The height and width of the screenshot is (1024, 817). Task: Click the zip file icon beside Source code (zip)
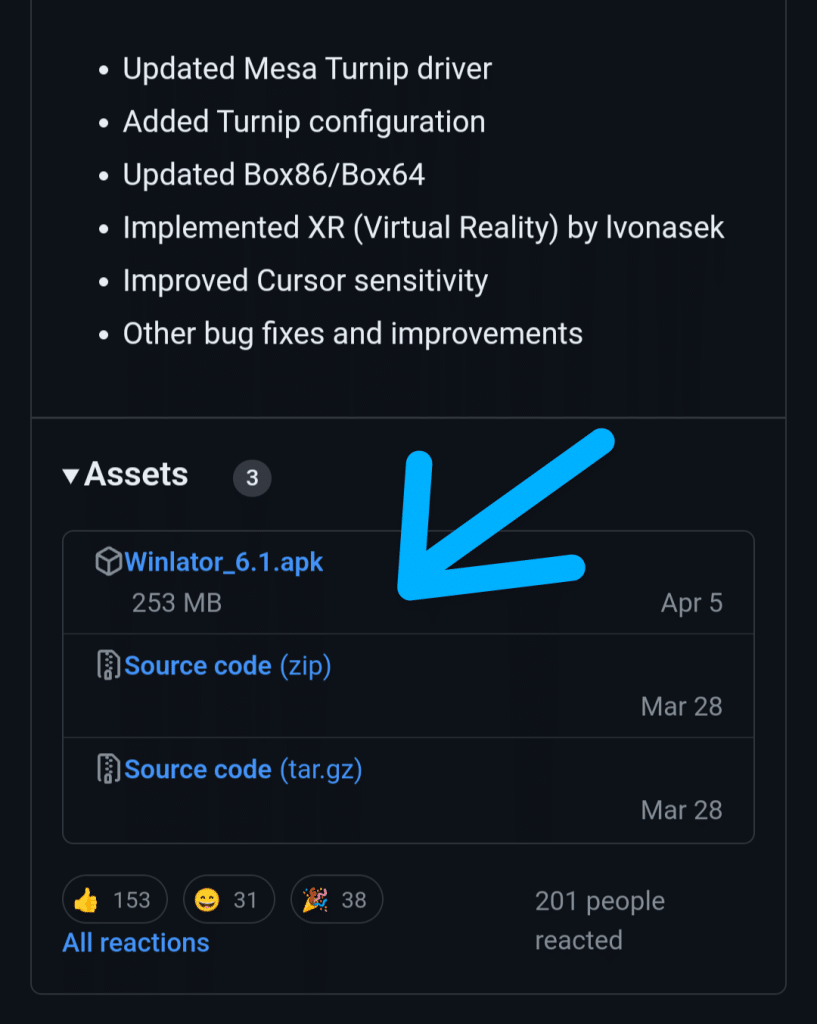click(x=108, y=666)
